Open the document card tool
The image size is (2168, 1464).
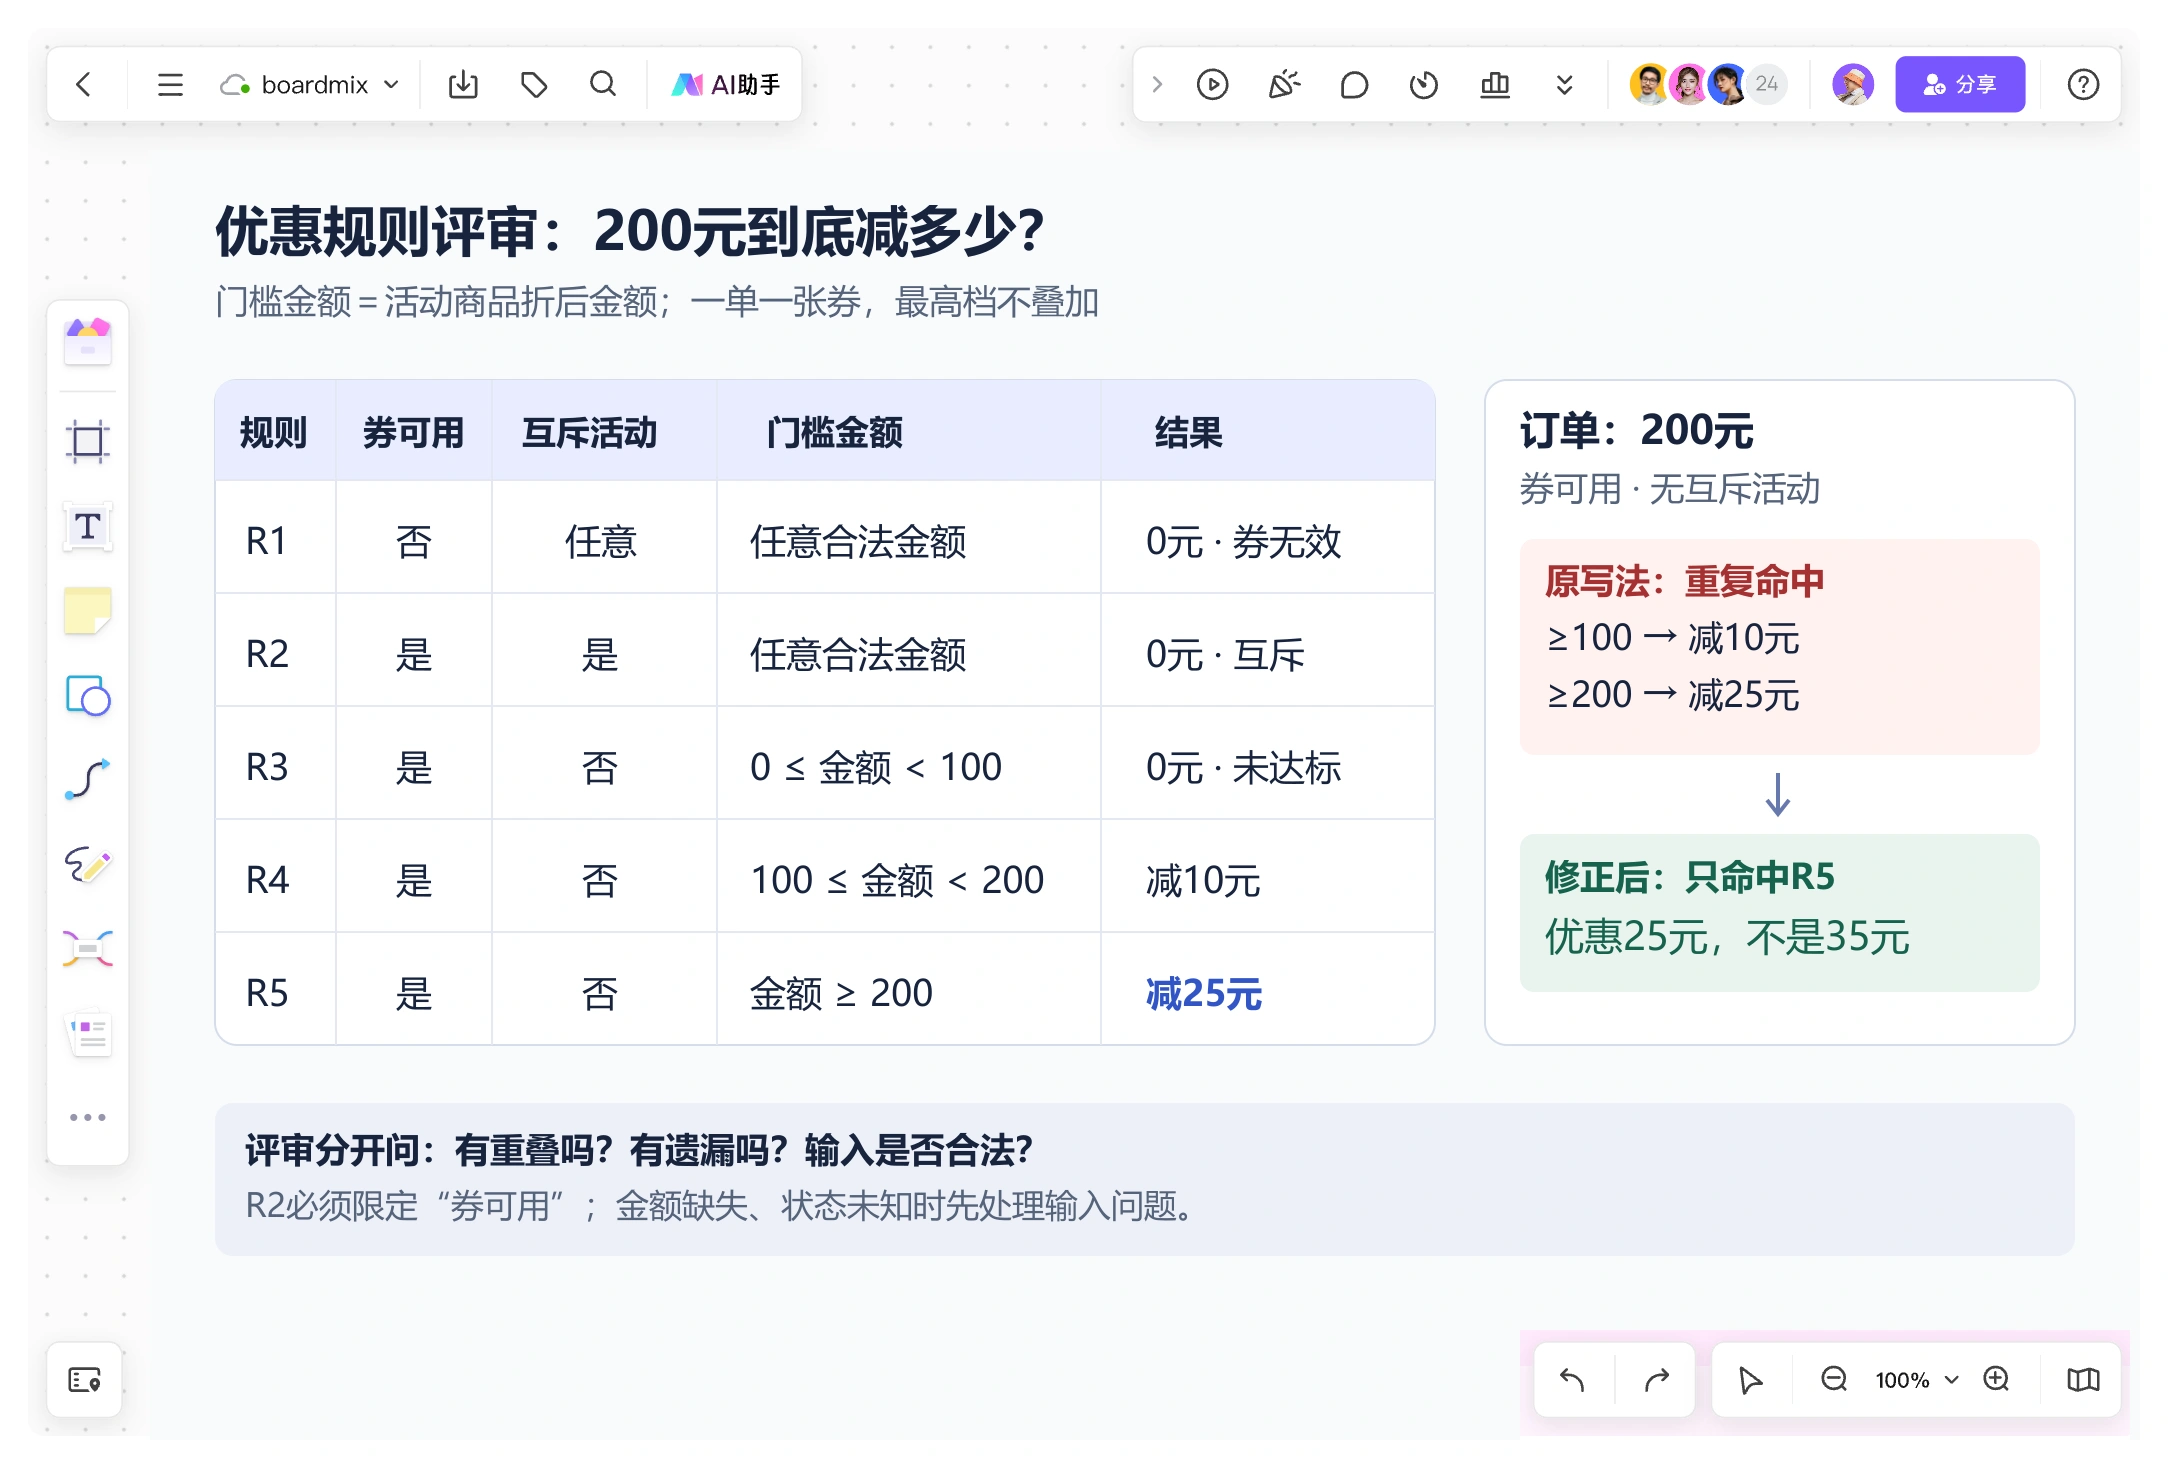(x=88, y=1034)
